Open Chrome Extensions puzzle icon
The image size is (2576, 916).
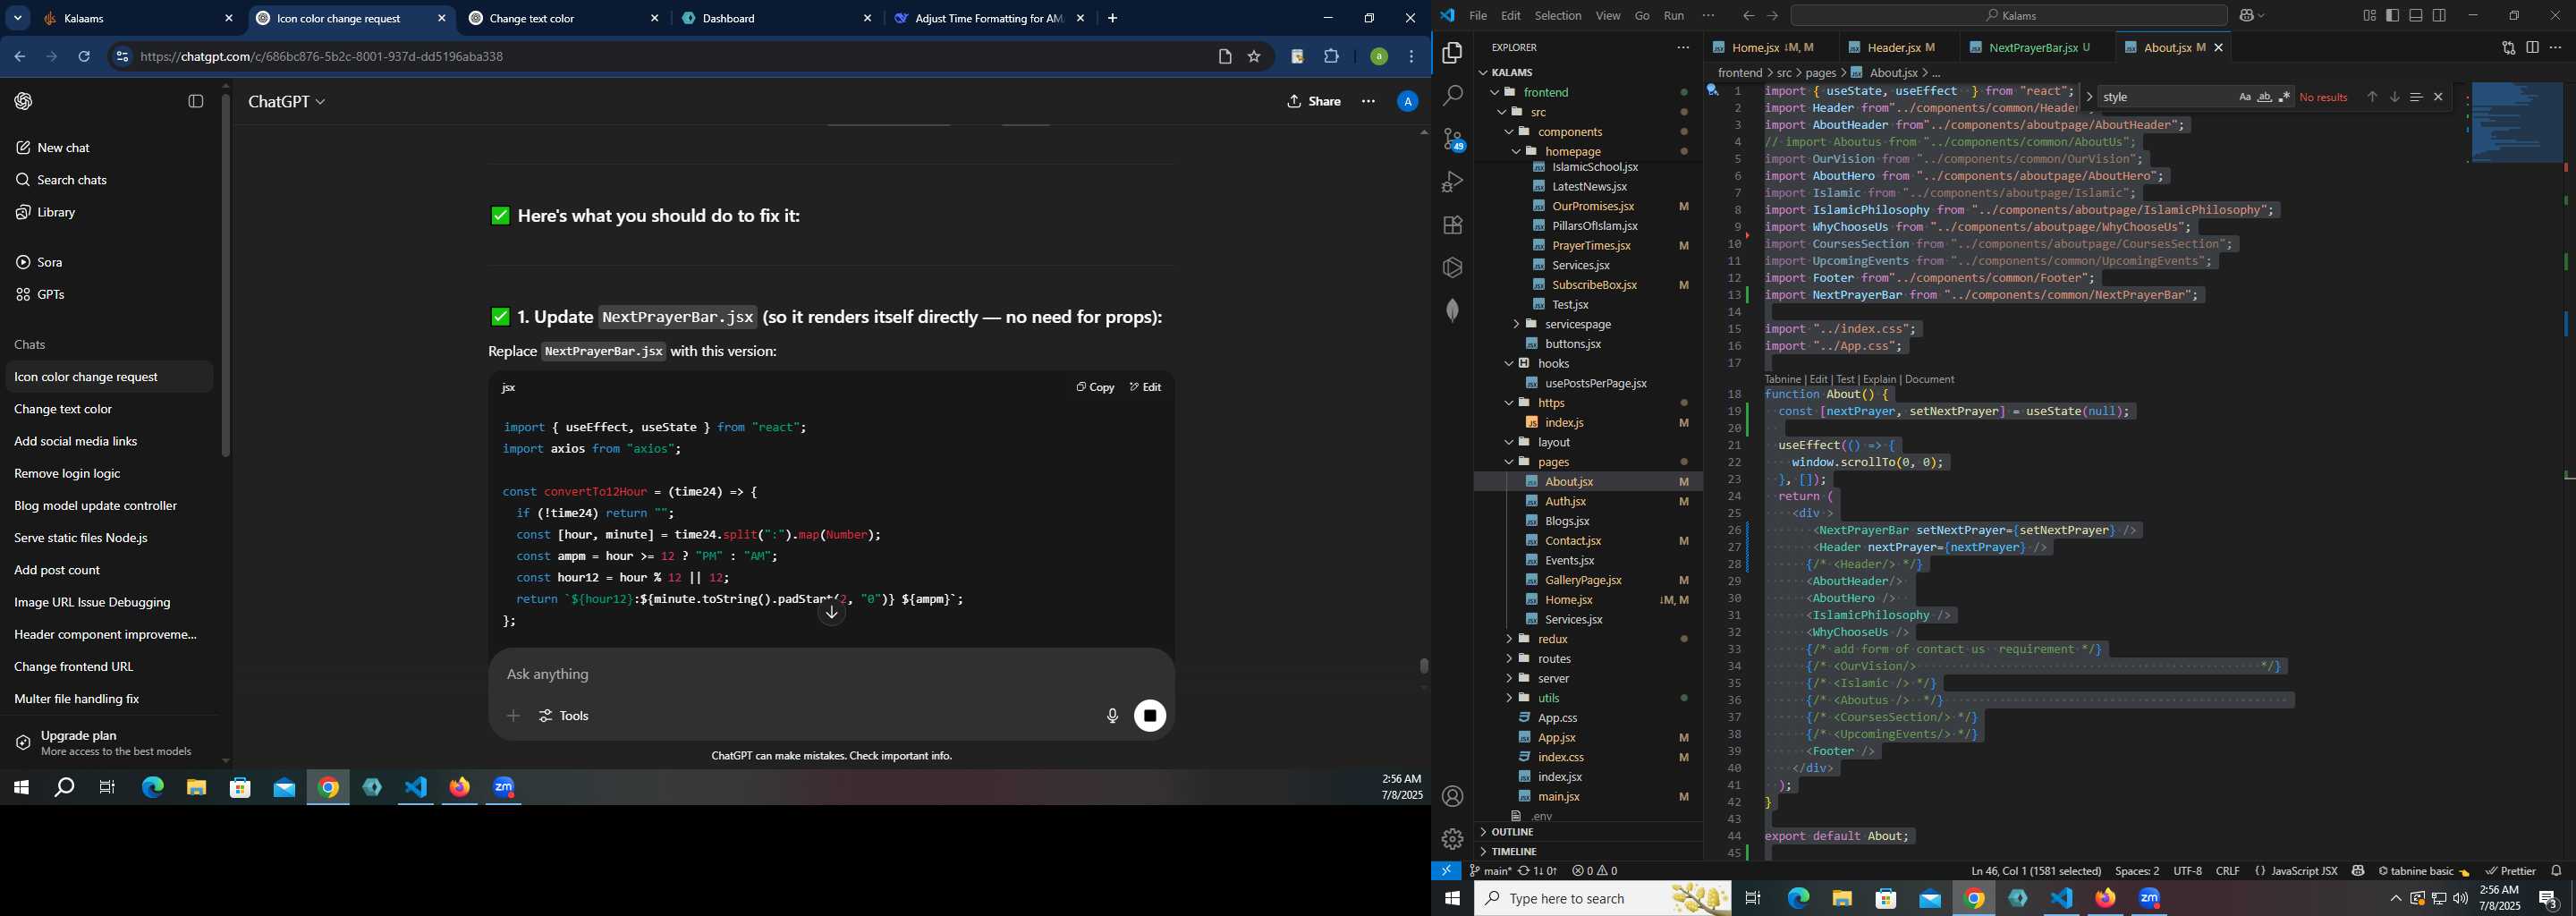pos(1331,57)
